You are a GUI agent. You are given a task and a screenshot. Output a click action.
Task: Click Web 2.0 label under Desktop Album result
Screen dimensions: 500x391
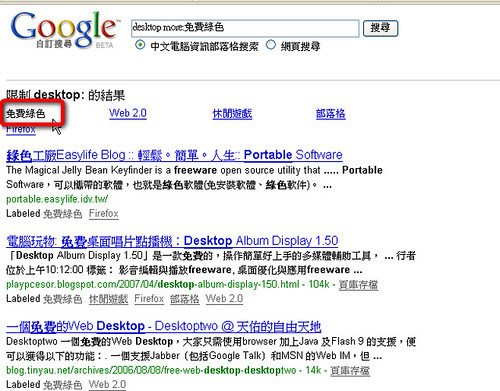[224, 299]
